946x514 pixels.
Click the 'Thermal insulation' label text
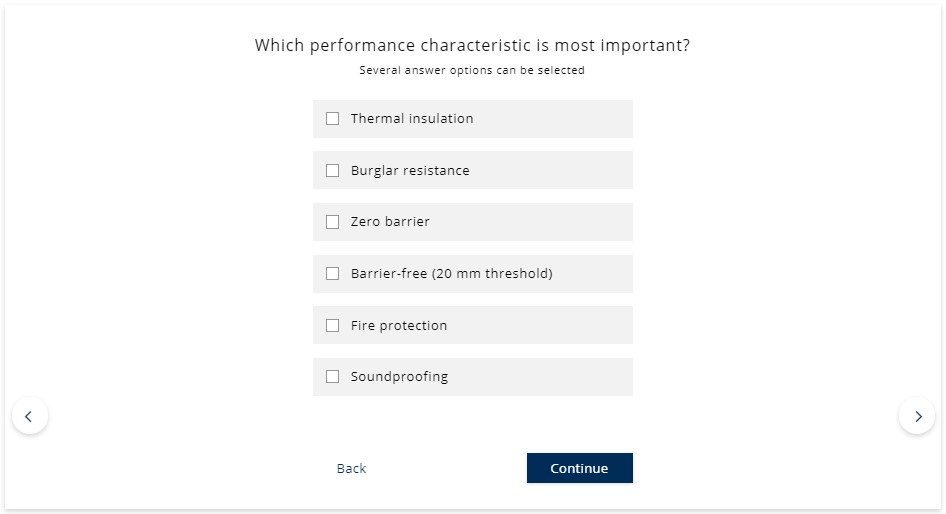pyautogui.click(x=412, y=119)
